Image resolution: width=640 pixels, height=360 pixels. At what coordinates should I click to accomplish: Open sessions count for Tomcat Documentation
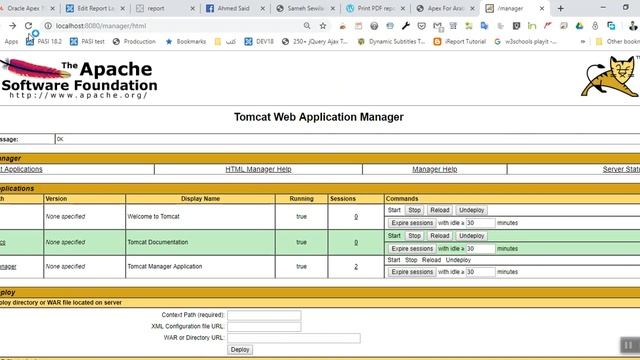click(356, 242)
